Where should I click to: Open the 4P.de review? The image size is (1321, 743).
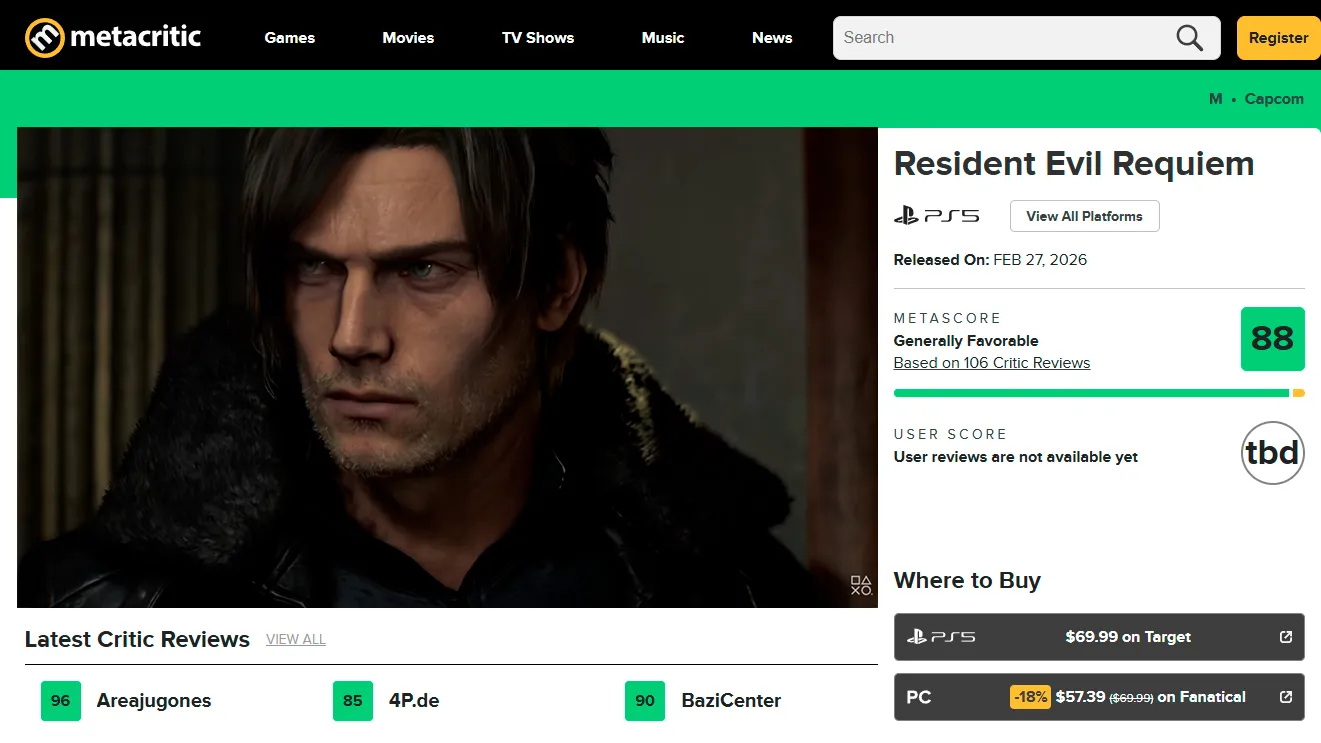(x=414, y=701)
